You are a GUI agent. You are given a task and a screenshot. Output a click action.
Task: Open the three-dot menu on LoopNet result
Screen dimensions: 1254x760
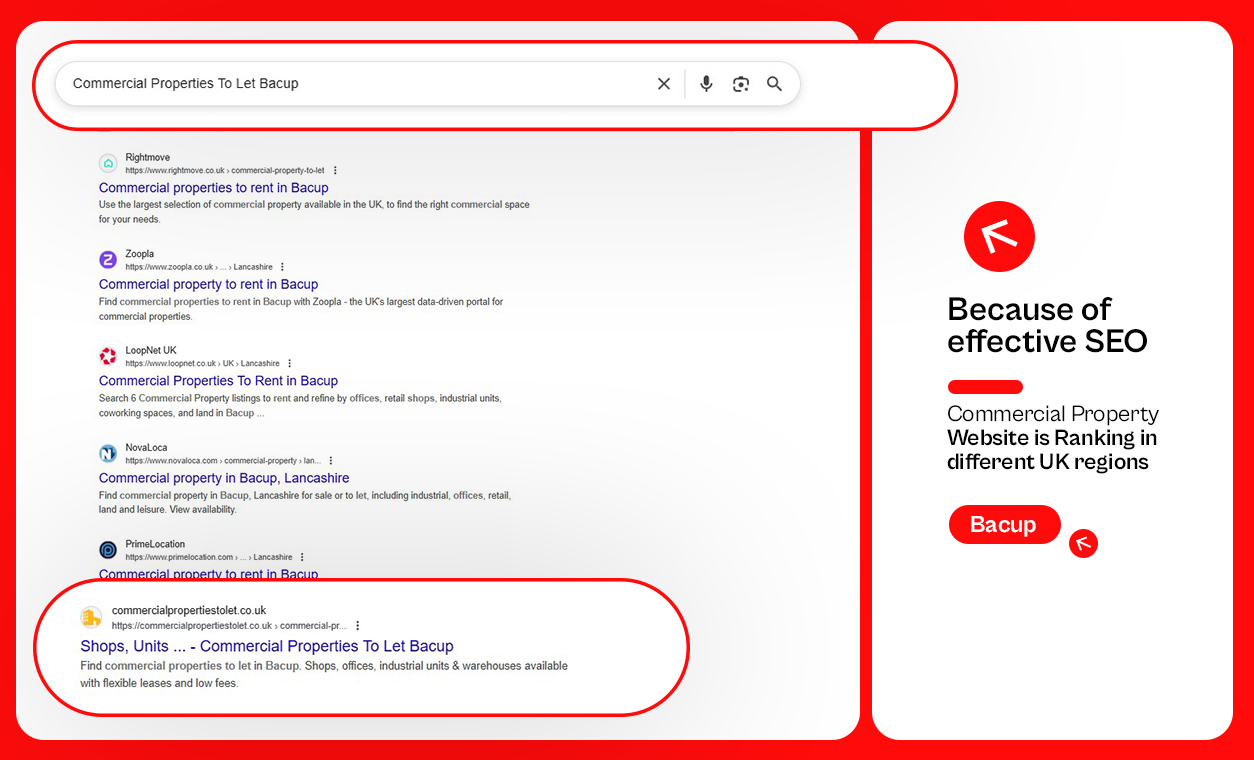[x=289, y=363]
